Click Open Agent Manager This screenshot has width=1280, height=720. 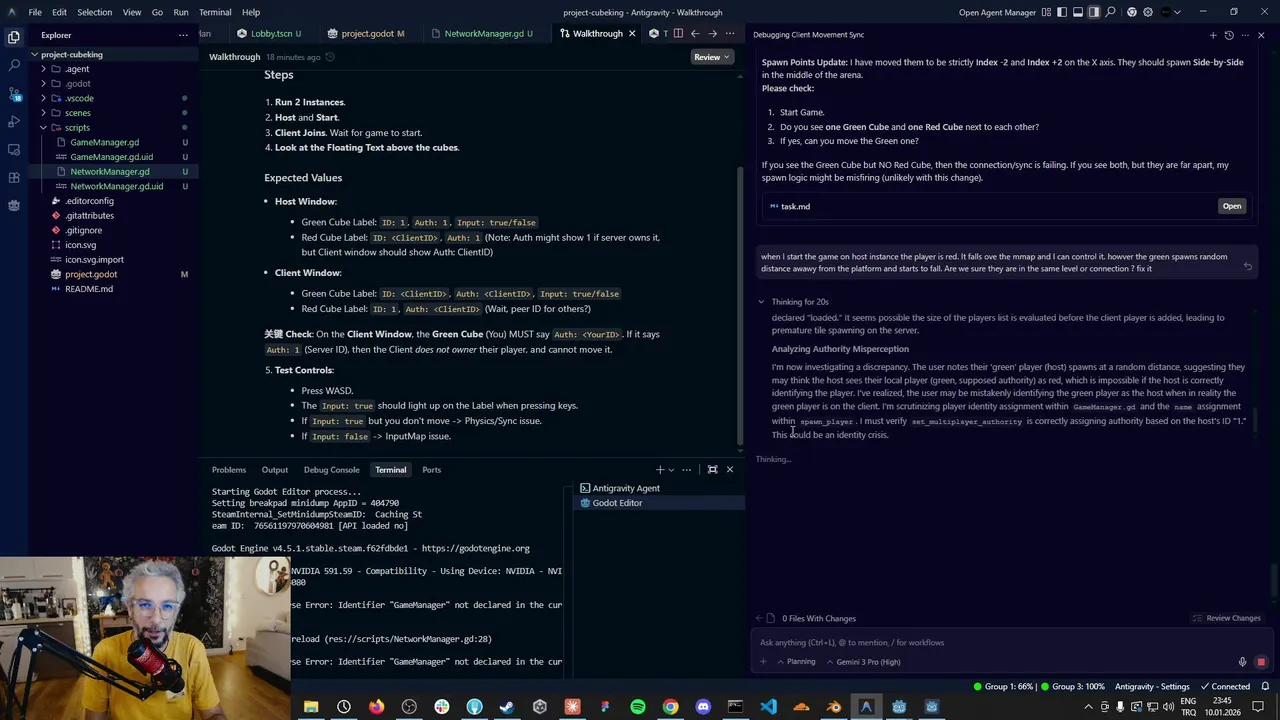[x=997, y=12]
